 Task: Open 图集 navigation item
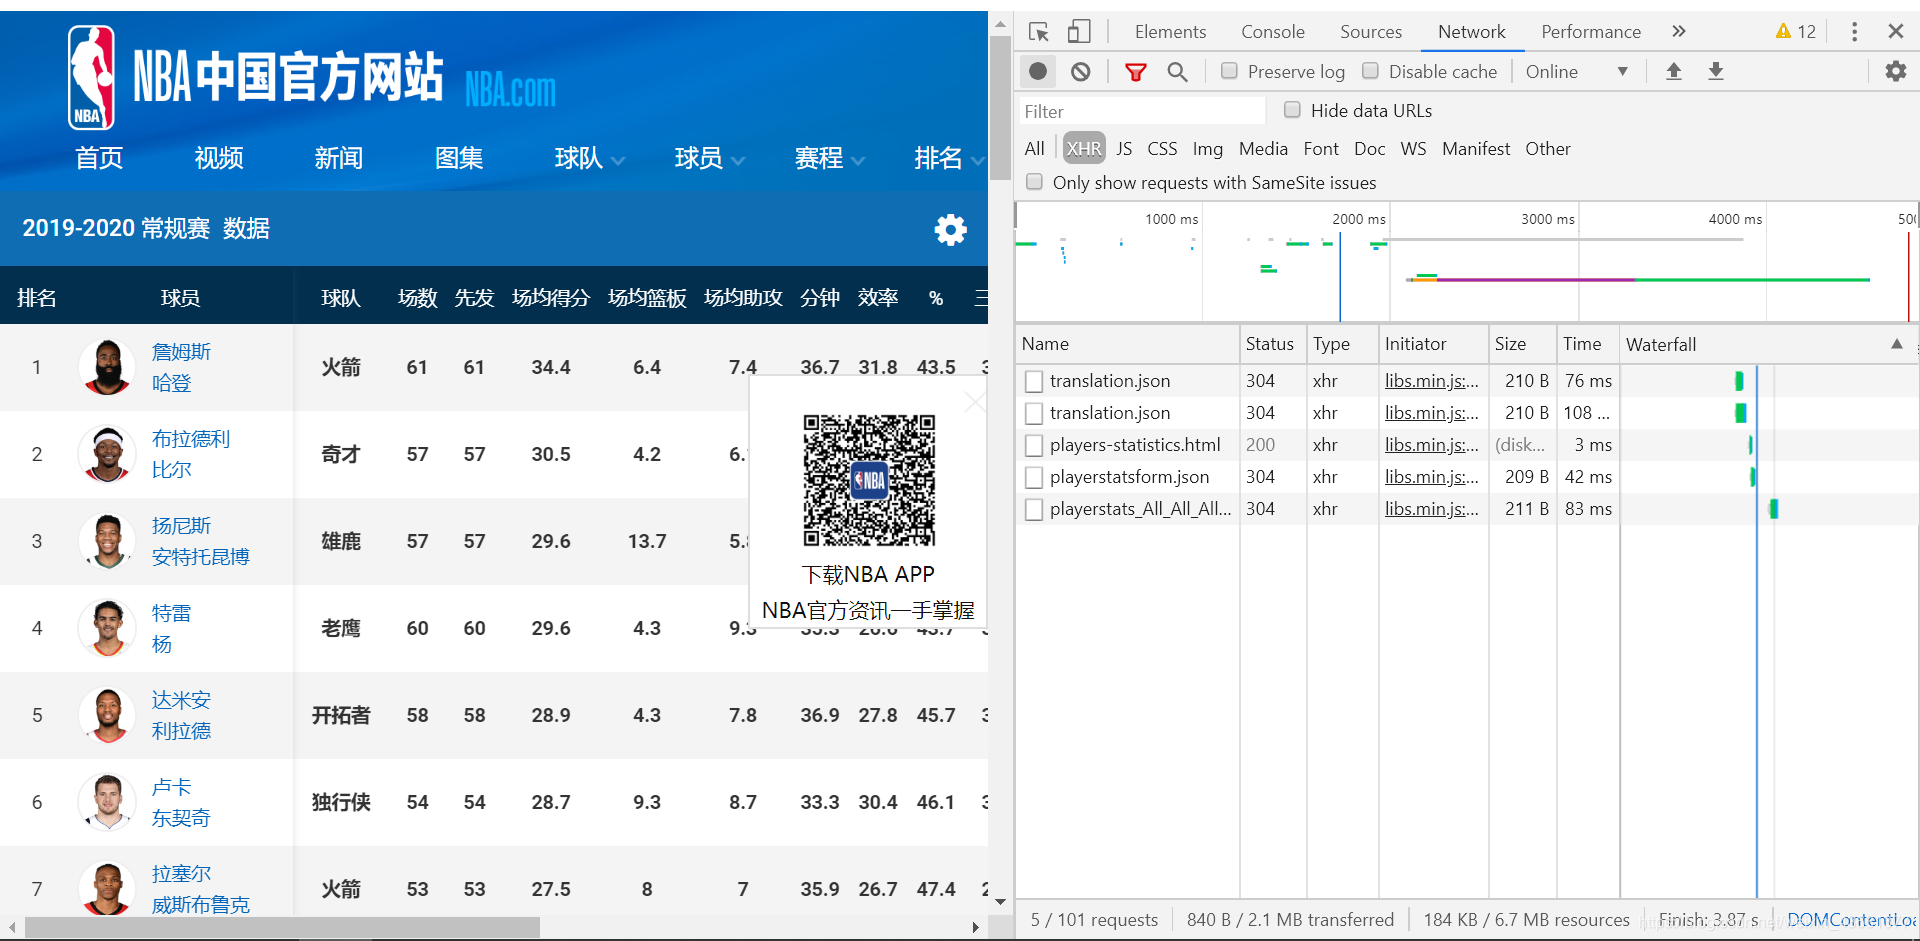(459, 158)
